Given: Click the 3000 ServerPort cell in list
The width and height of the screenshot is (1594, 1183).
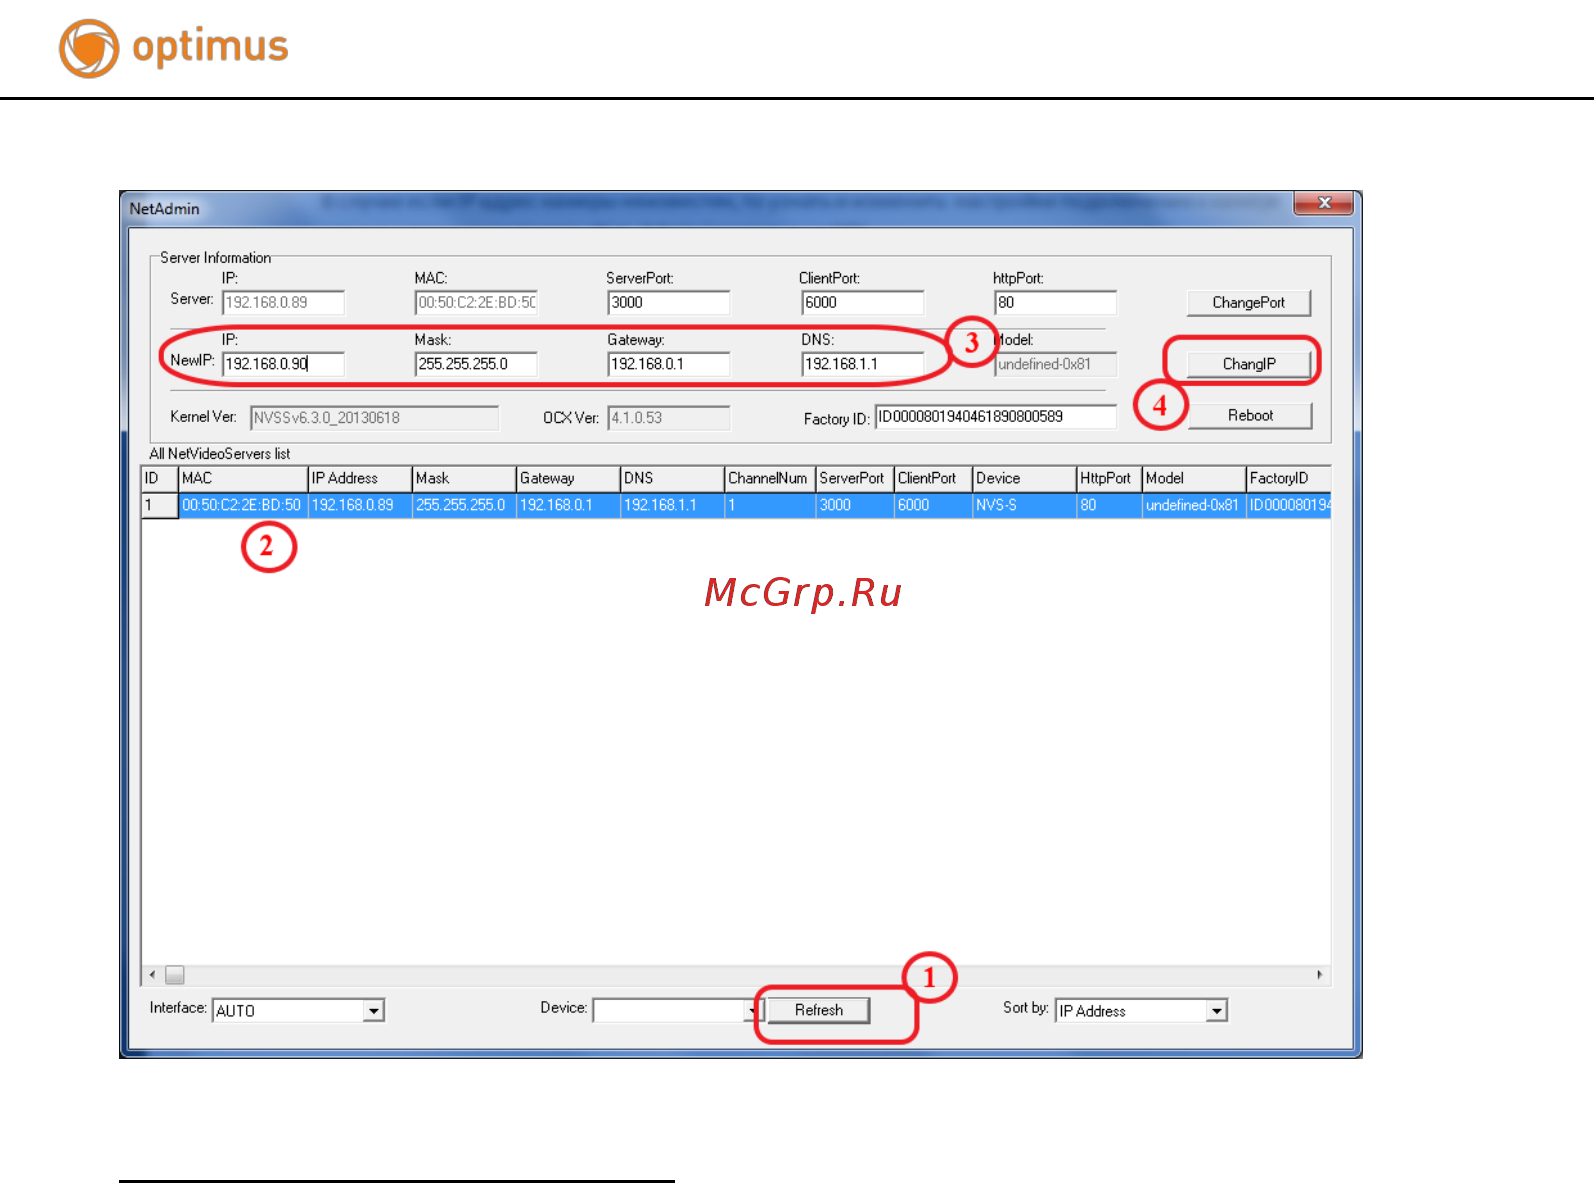Looking at the screenshot, I should [855, 505].
